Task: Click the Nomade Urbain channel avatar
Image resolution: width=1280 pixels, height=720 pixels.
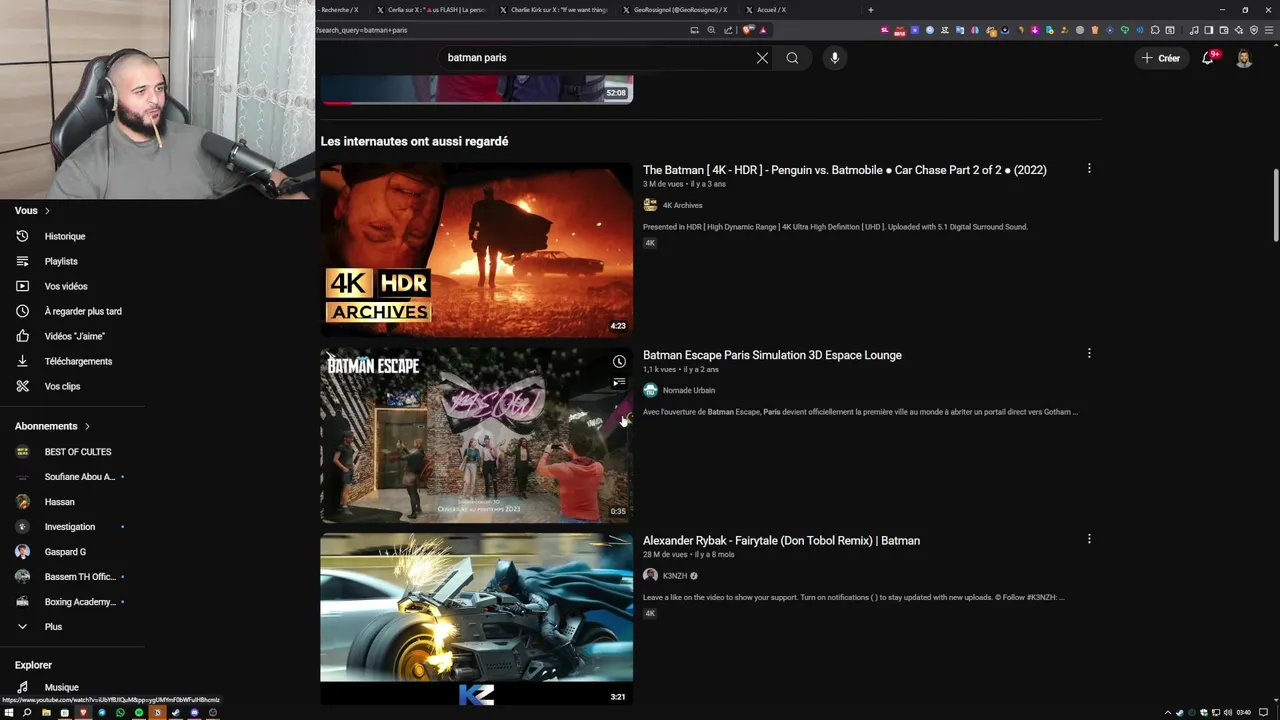Action: pos(650,390)
